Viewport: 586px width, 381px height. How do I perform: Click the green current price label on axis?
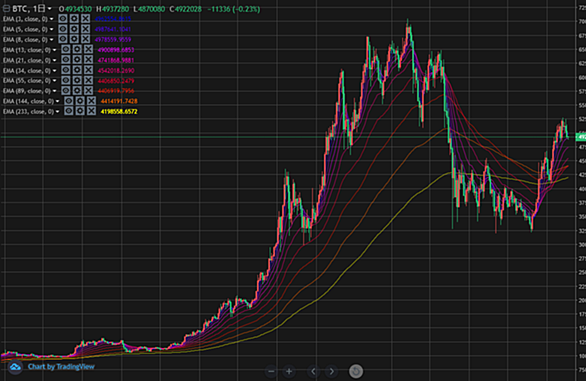581,137
